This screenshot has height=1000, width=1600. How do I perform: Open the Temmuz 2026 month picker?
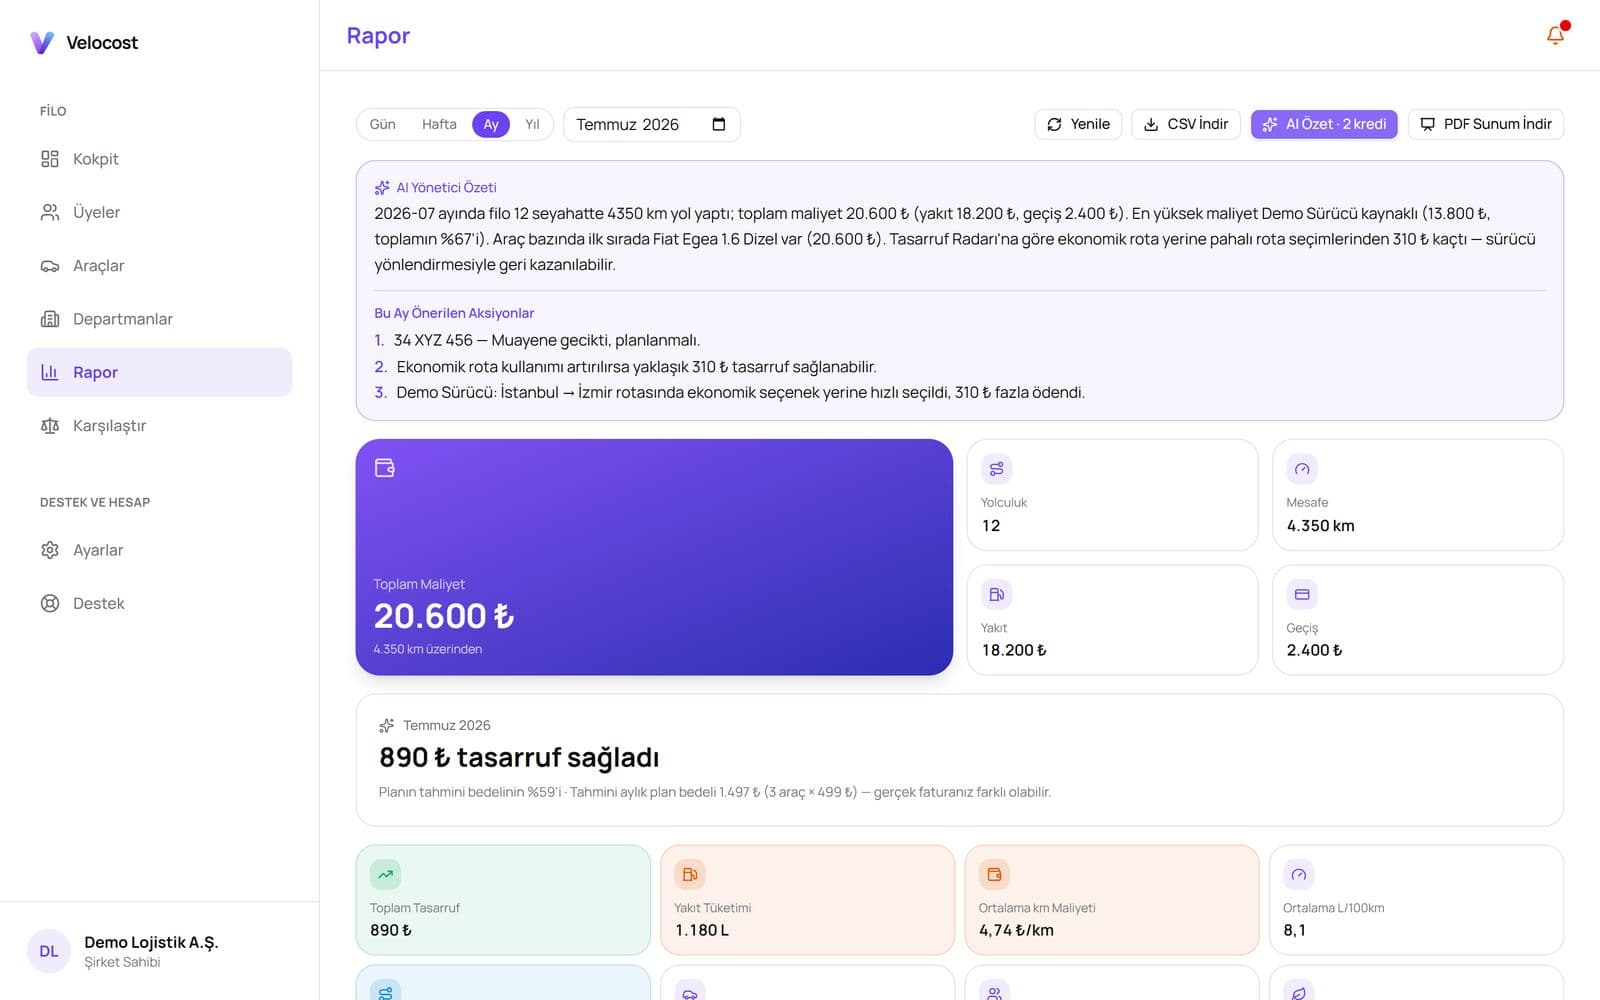652,124
